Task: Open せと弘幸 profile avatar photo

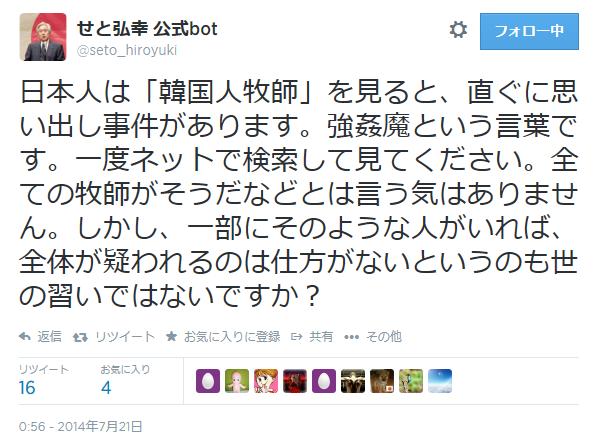Action: [x=43, y=37]
